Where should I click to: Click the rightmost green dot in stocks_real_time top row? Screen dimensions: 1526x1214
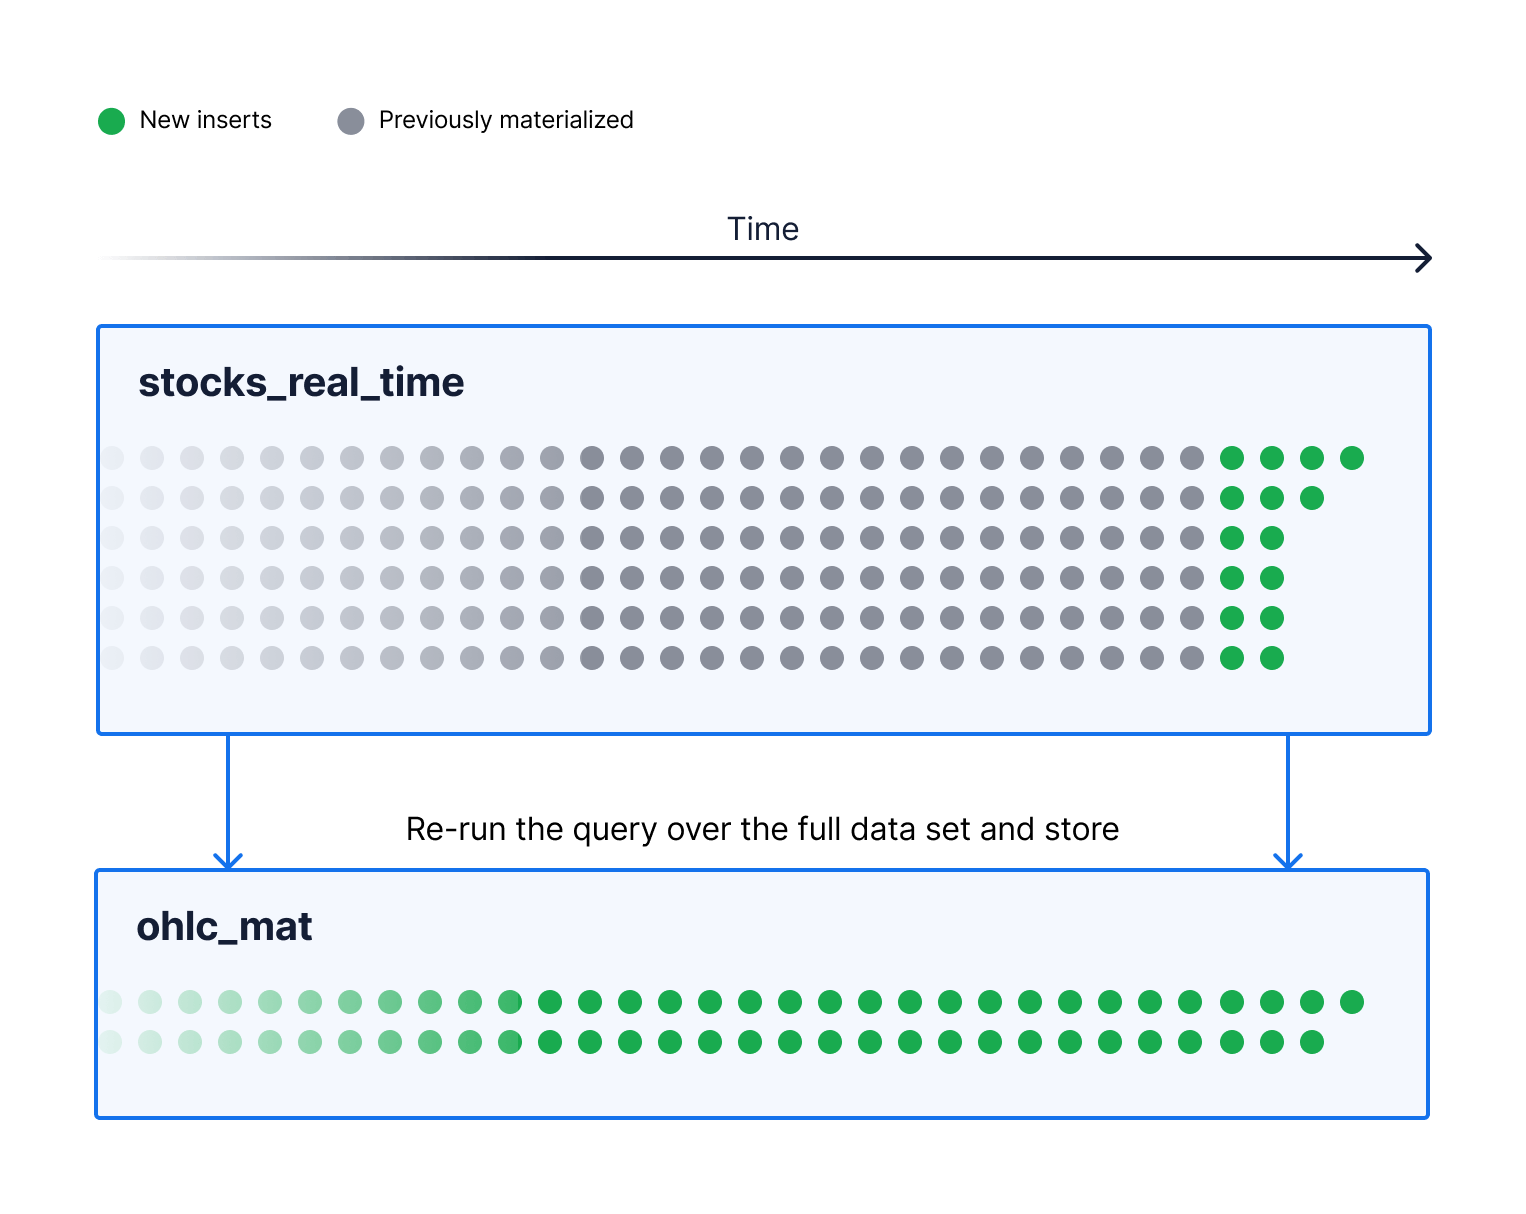click(1352, 458)
